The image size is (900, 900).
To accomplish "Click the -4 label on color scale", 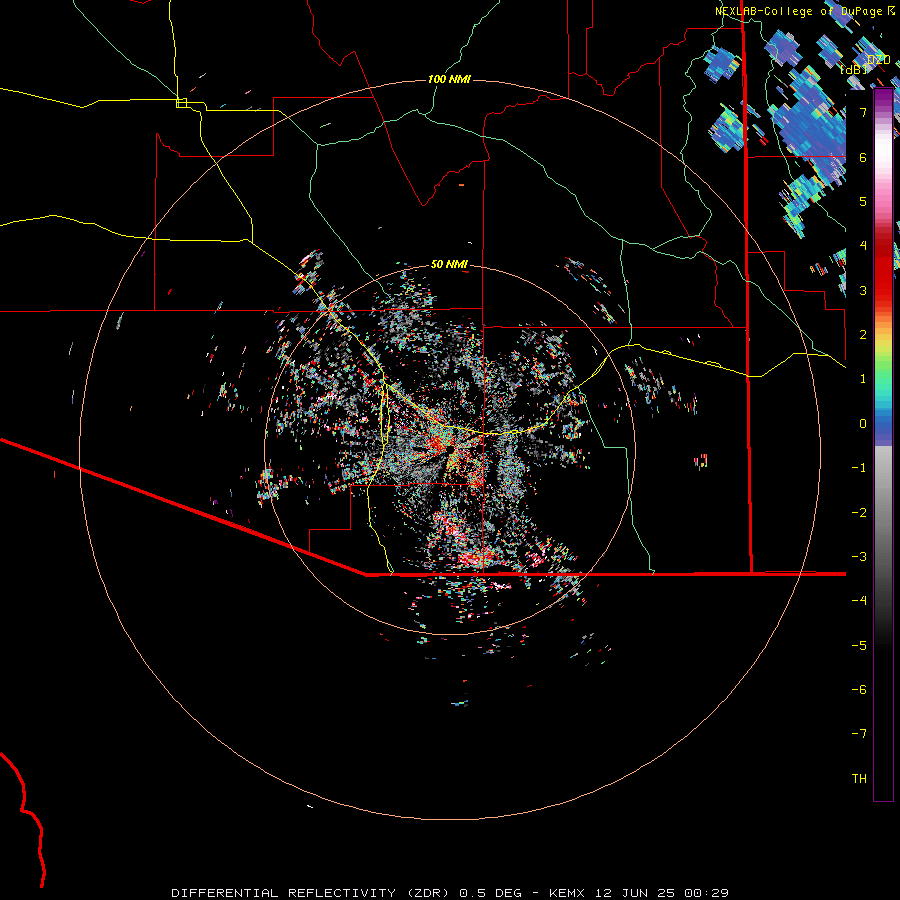I will click(859, 601).
